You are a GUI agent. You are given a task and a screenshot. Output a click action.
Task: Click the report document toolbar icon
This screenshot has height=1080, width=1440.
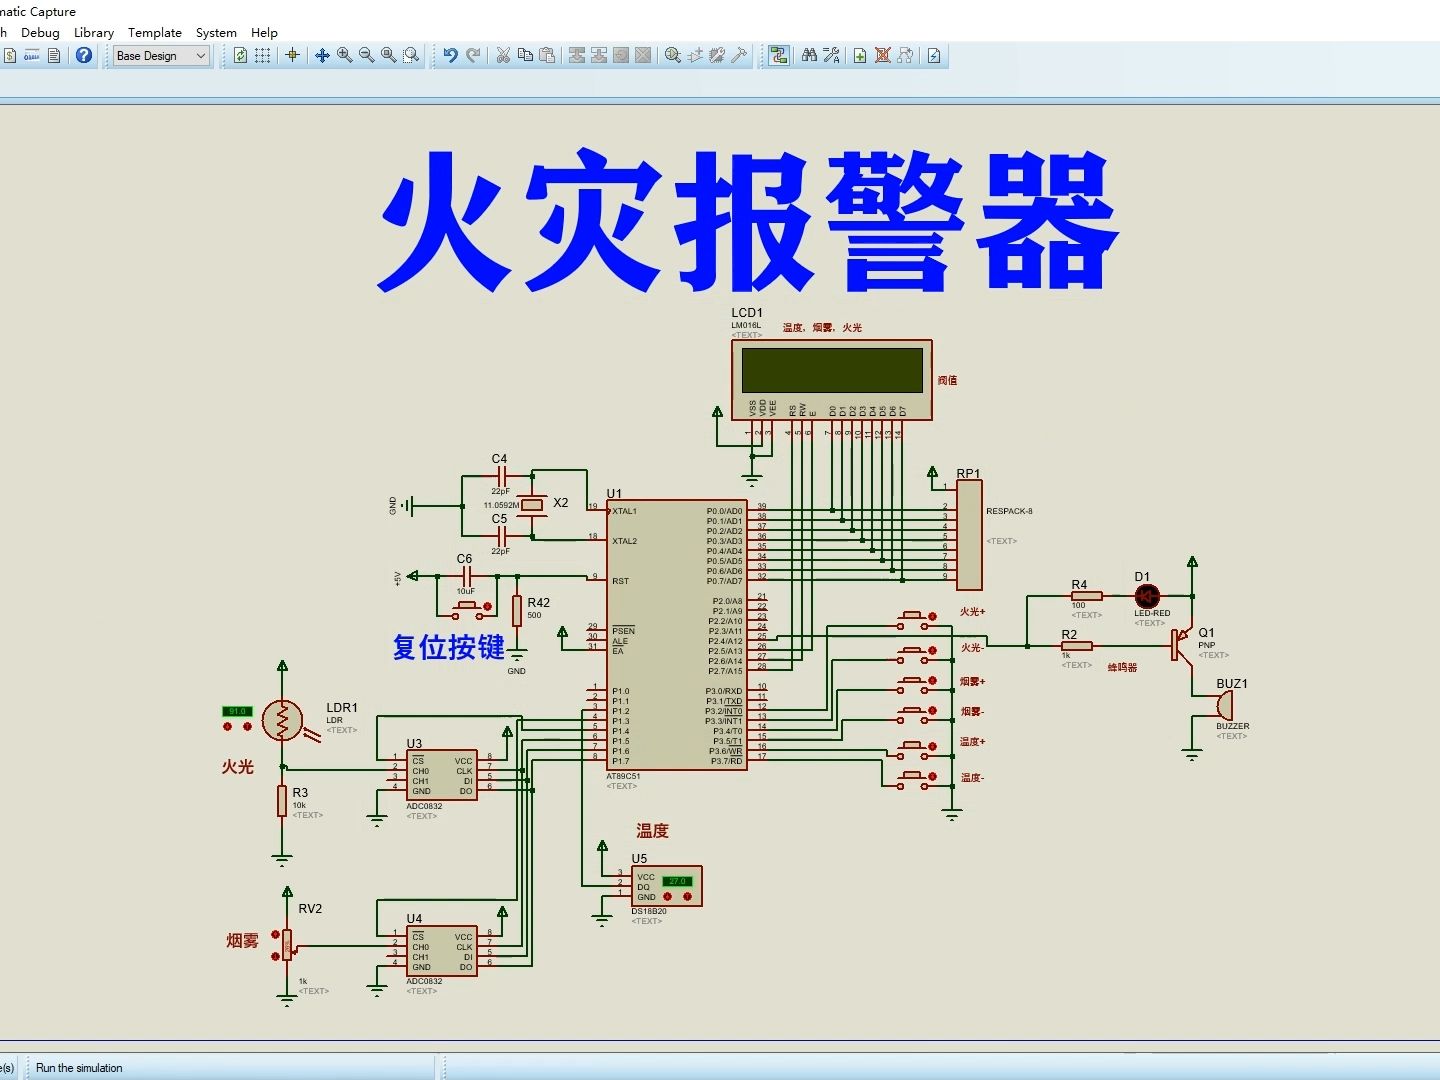(54, 55)
